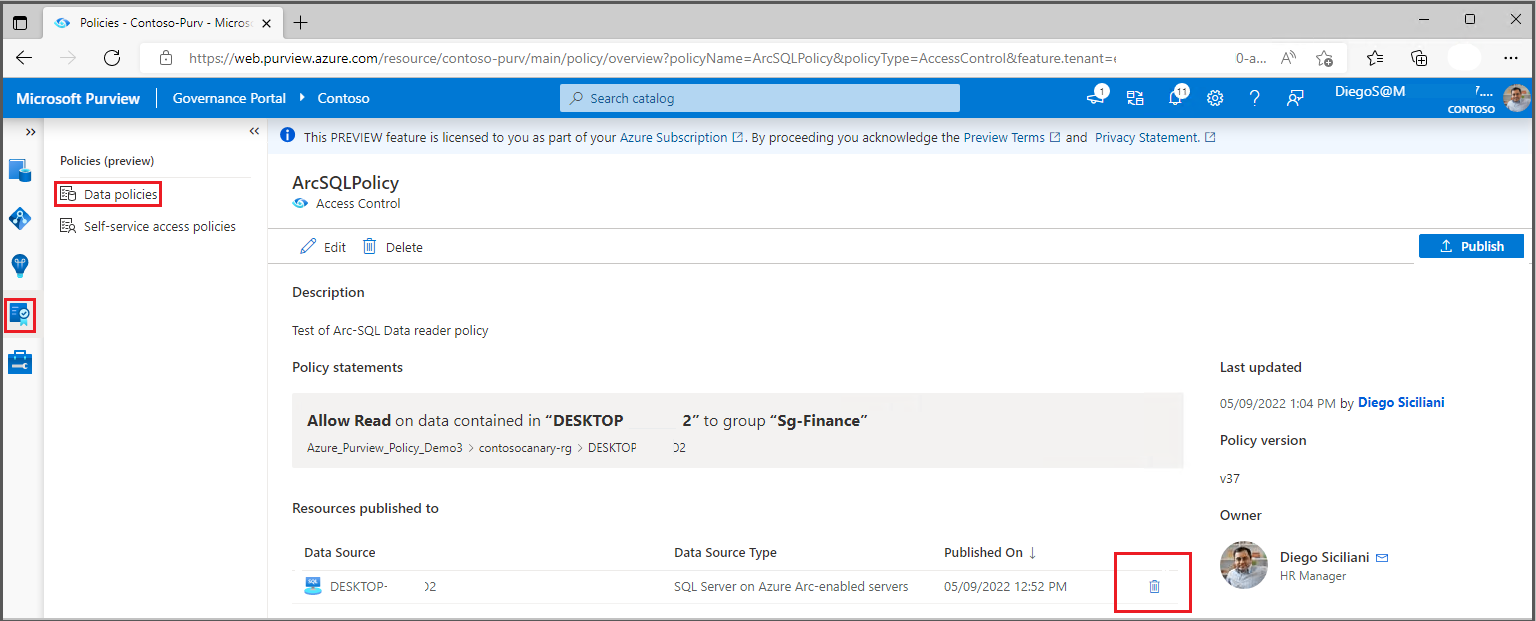The height and width of the screenshot is (621, 1536).
Task: Open the directory switch icon
Action: [1135, 98]
